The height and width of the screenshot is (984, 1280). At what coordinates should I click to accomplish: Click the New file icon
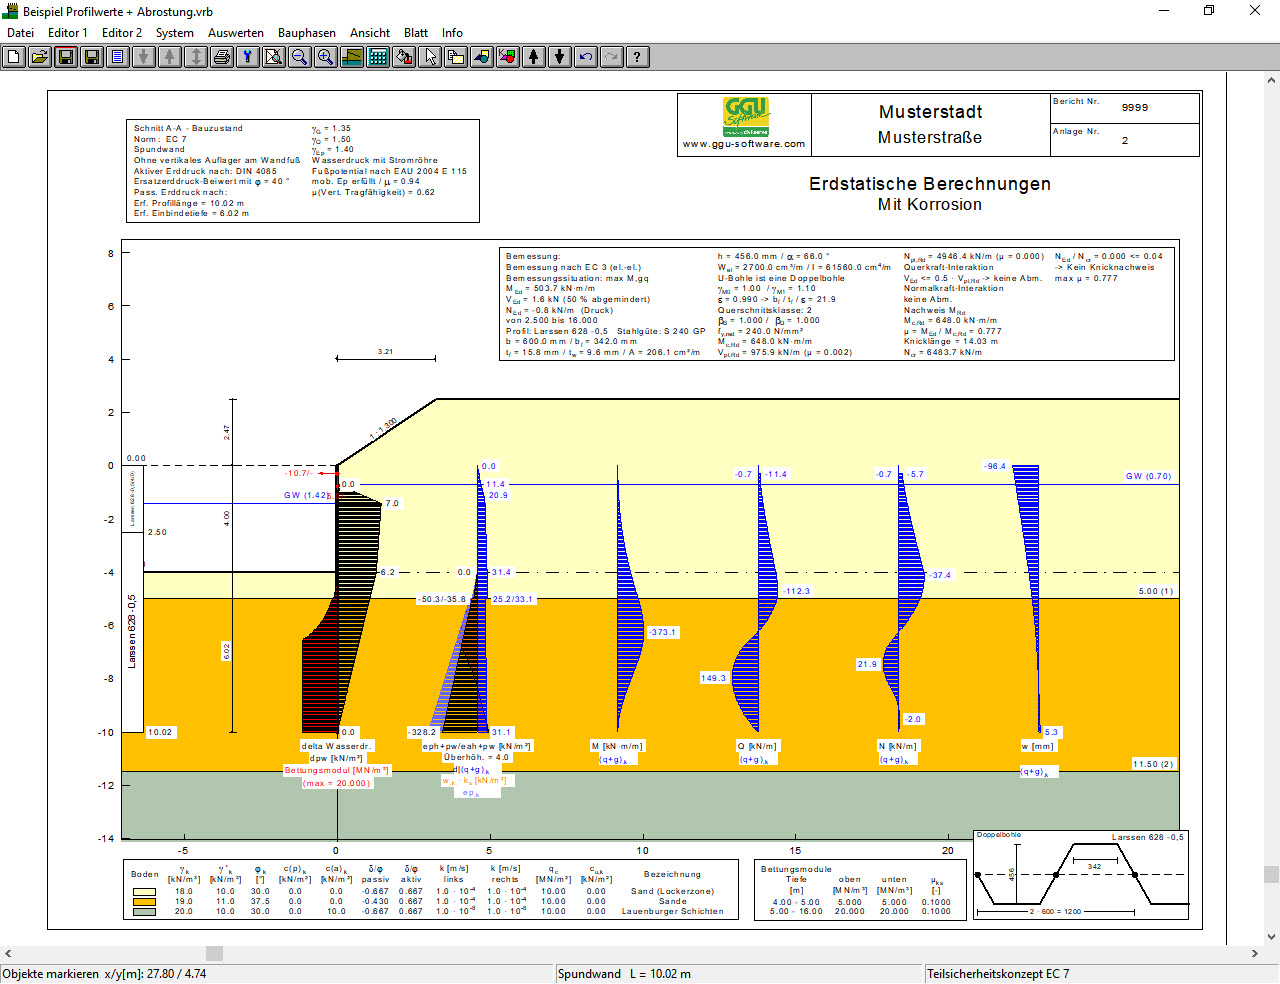[x=14, y=57]
